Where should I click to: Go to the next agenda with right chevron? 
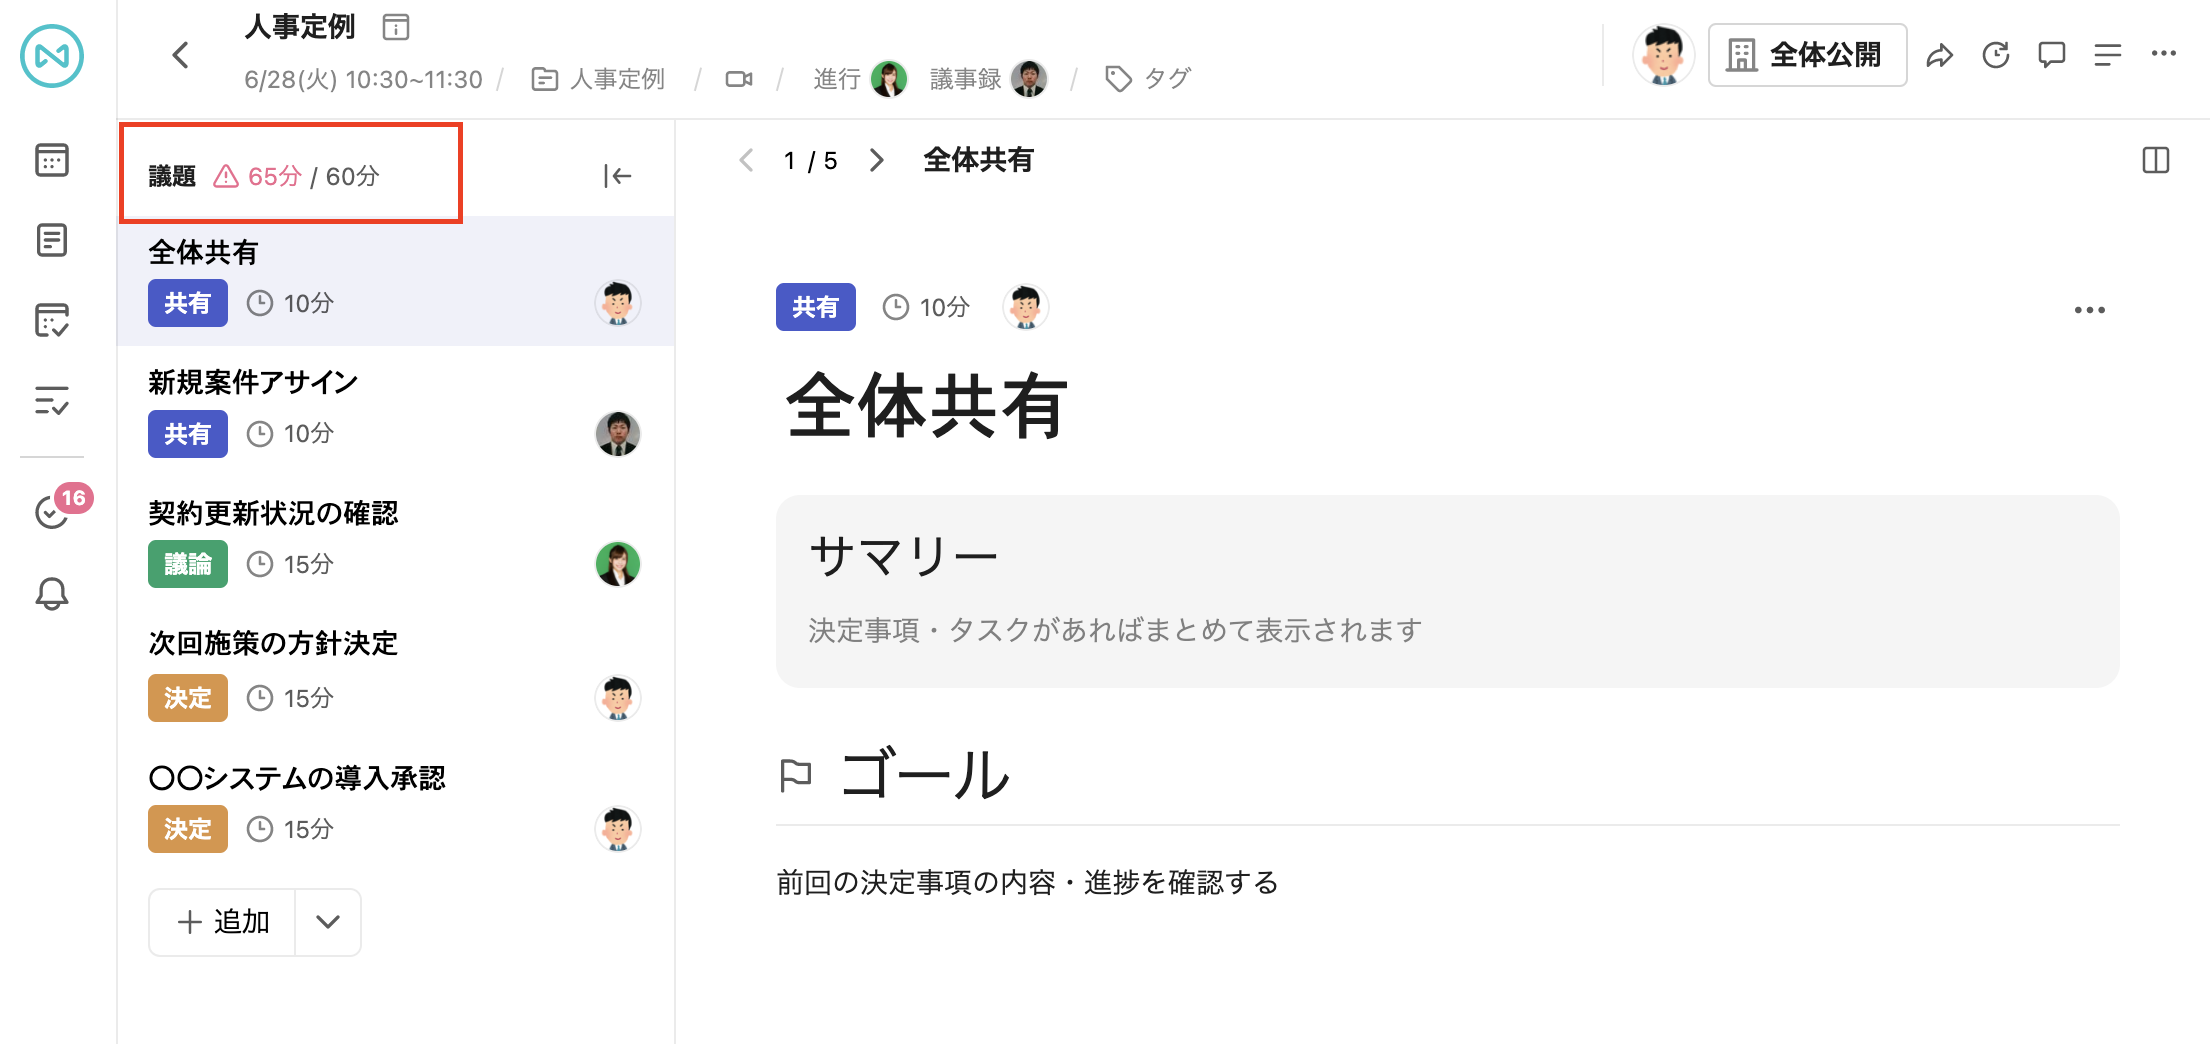point(877,160)
